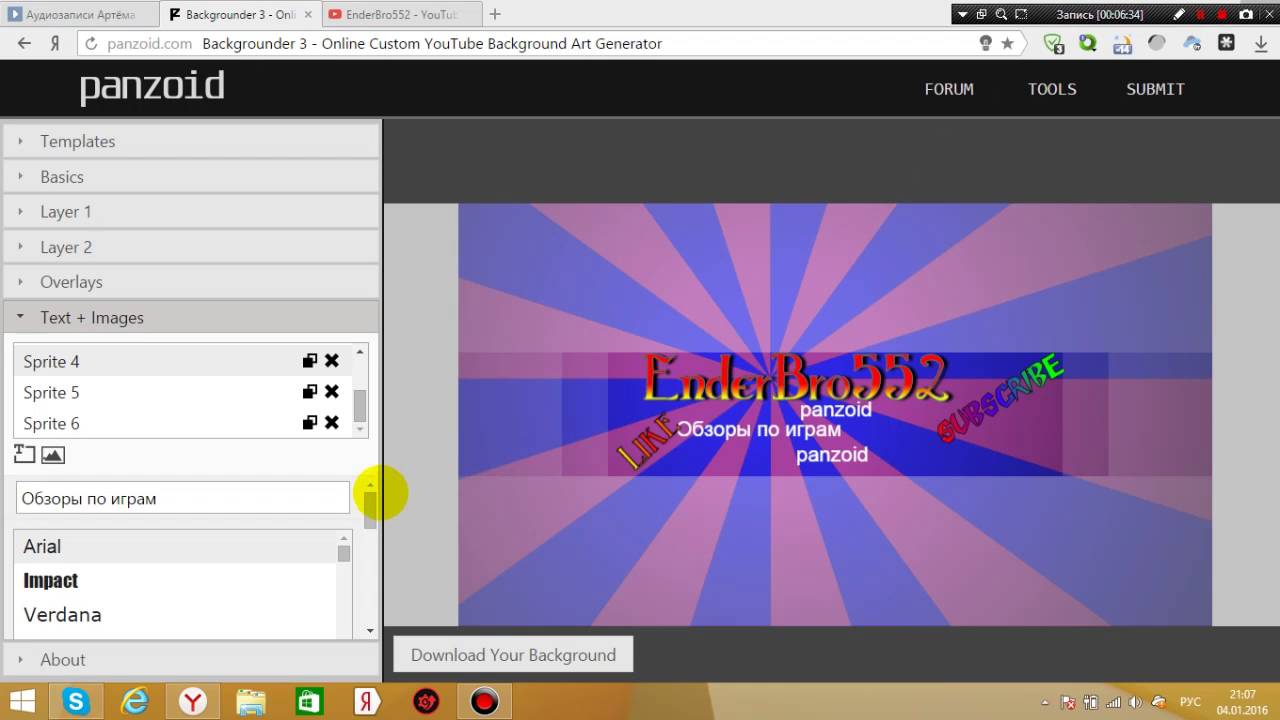Click the Yandex 'Я' button in address bar
Image resolution: width=1280 pixels, height=720 pixels.
pyautogui.click(x=56, y=43)
